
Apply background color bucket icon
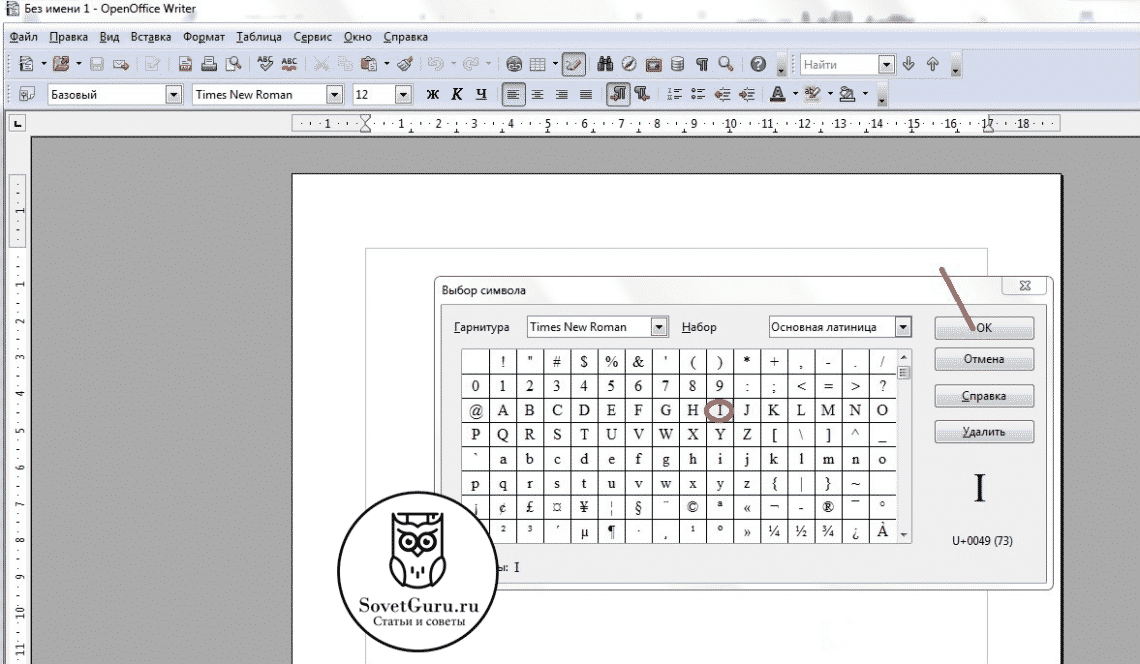tap(847, 95)
